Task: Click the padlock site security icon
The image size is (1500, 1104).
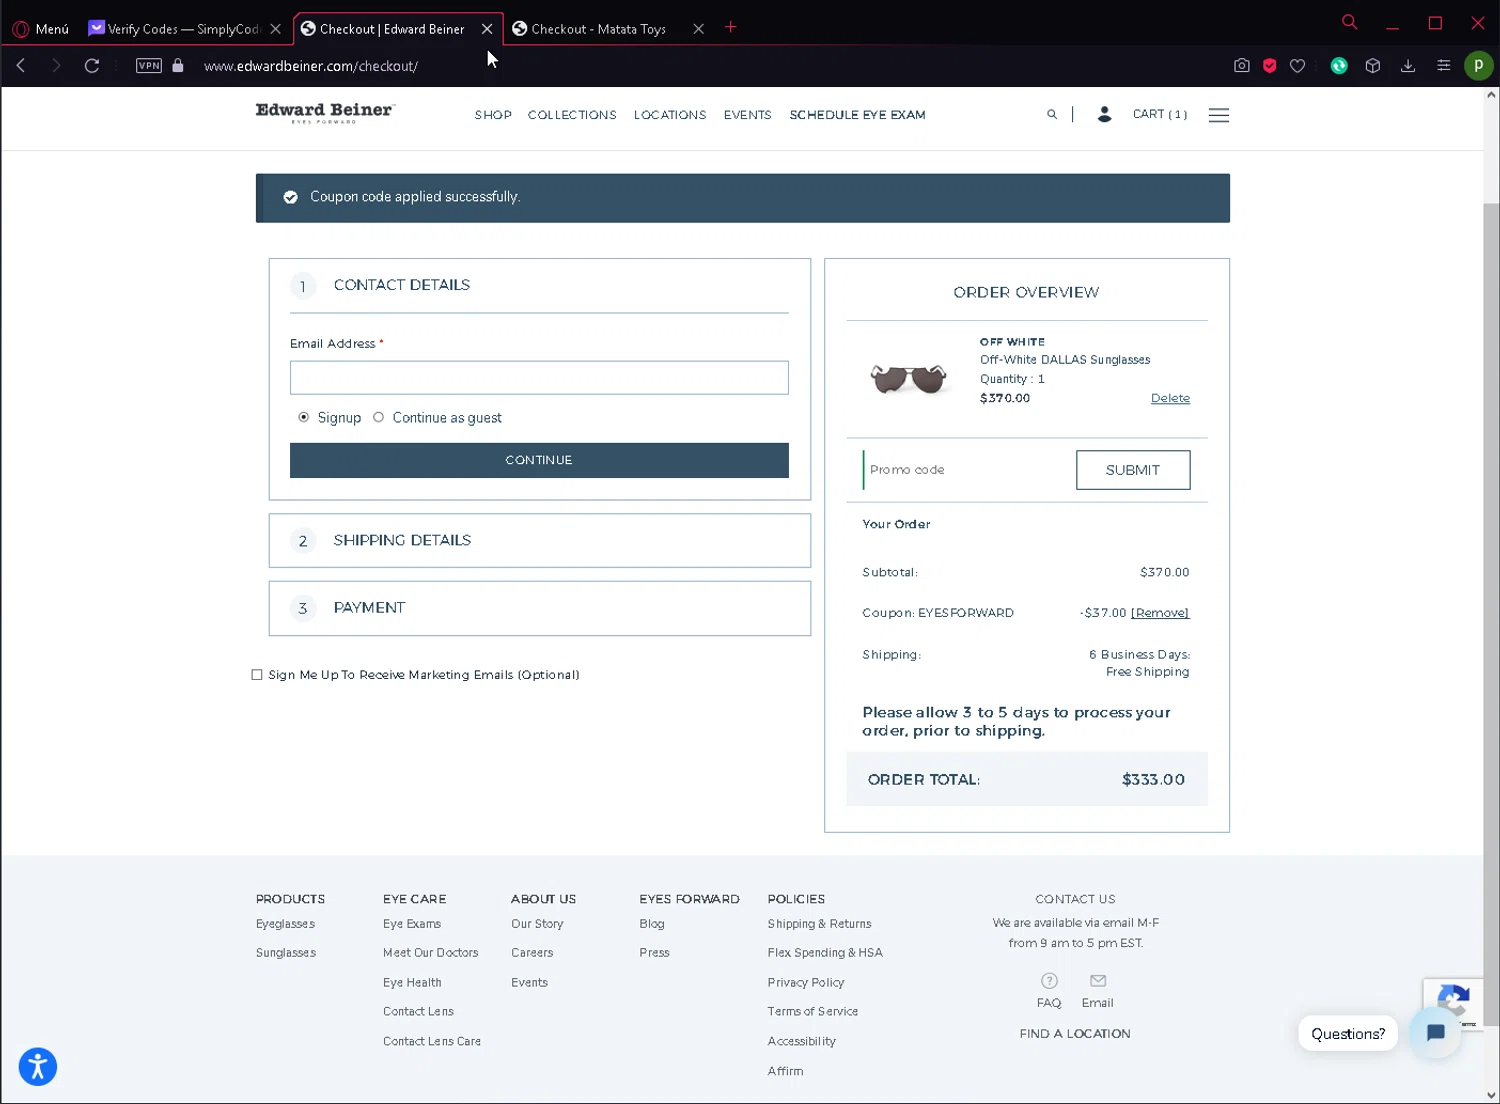Action: [x=178, y=66]
